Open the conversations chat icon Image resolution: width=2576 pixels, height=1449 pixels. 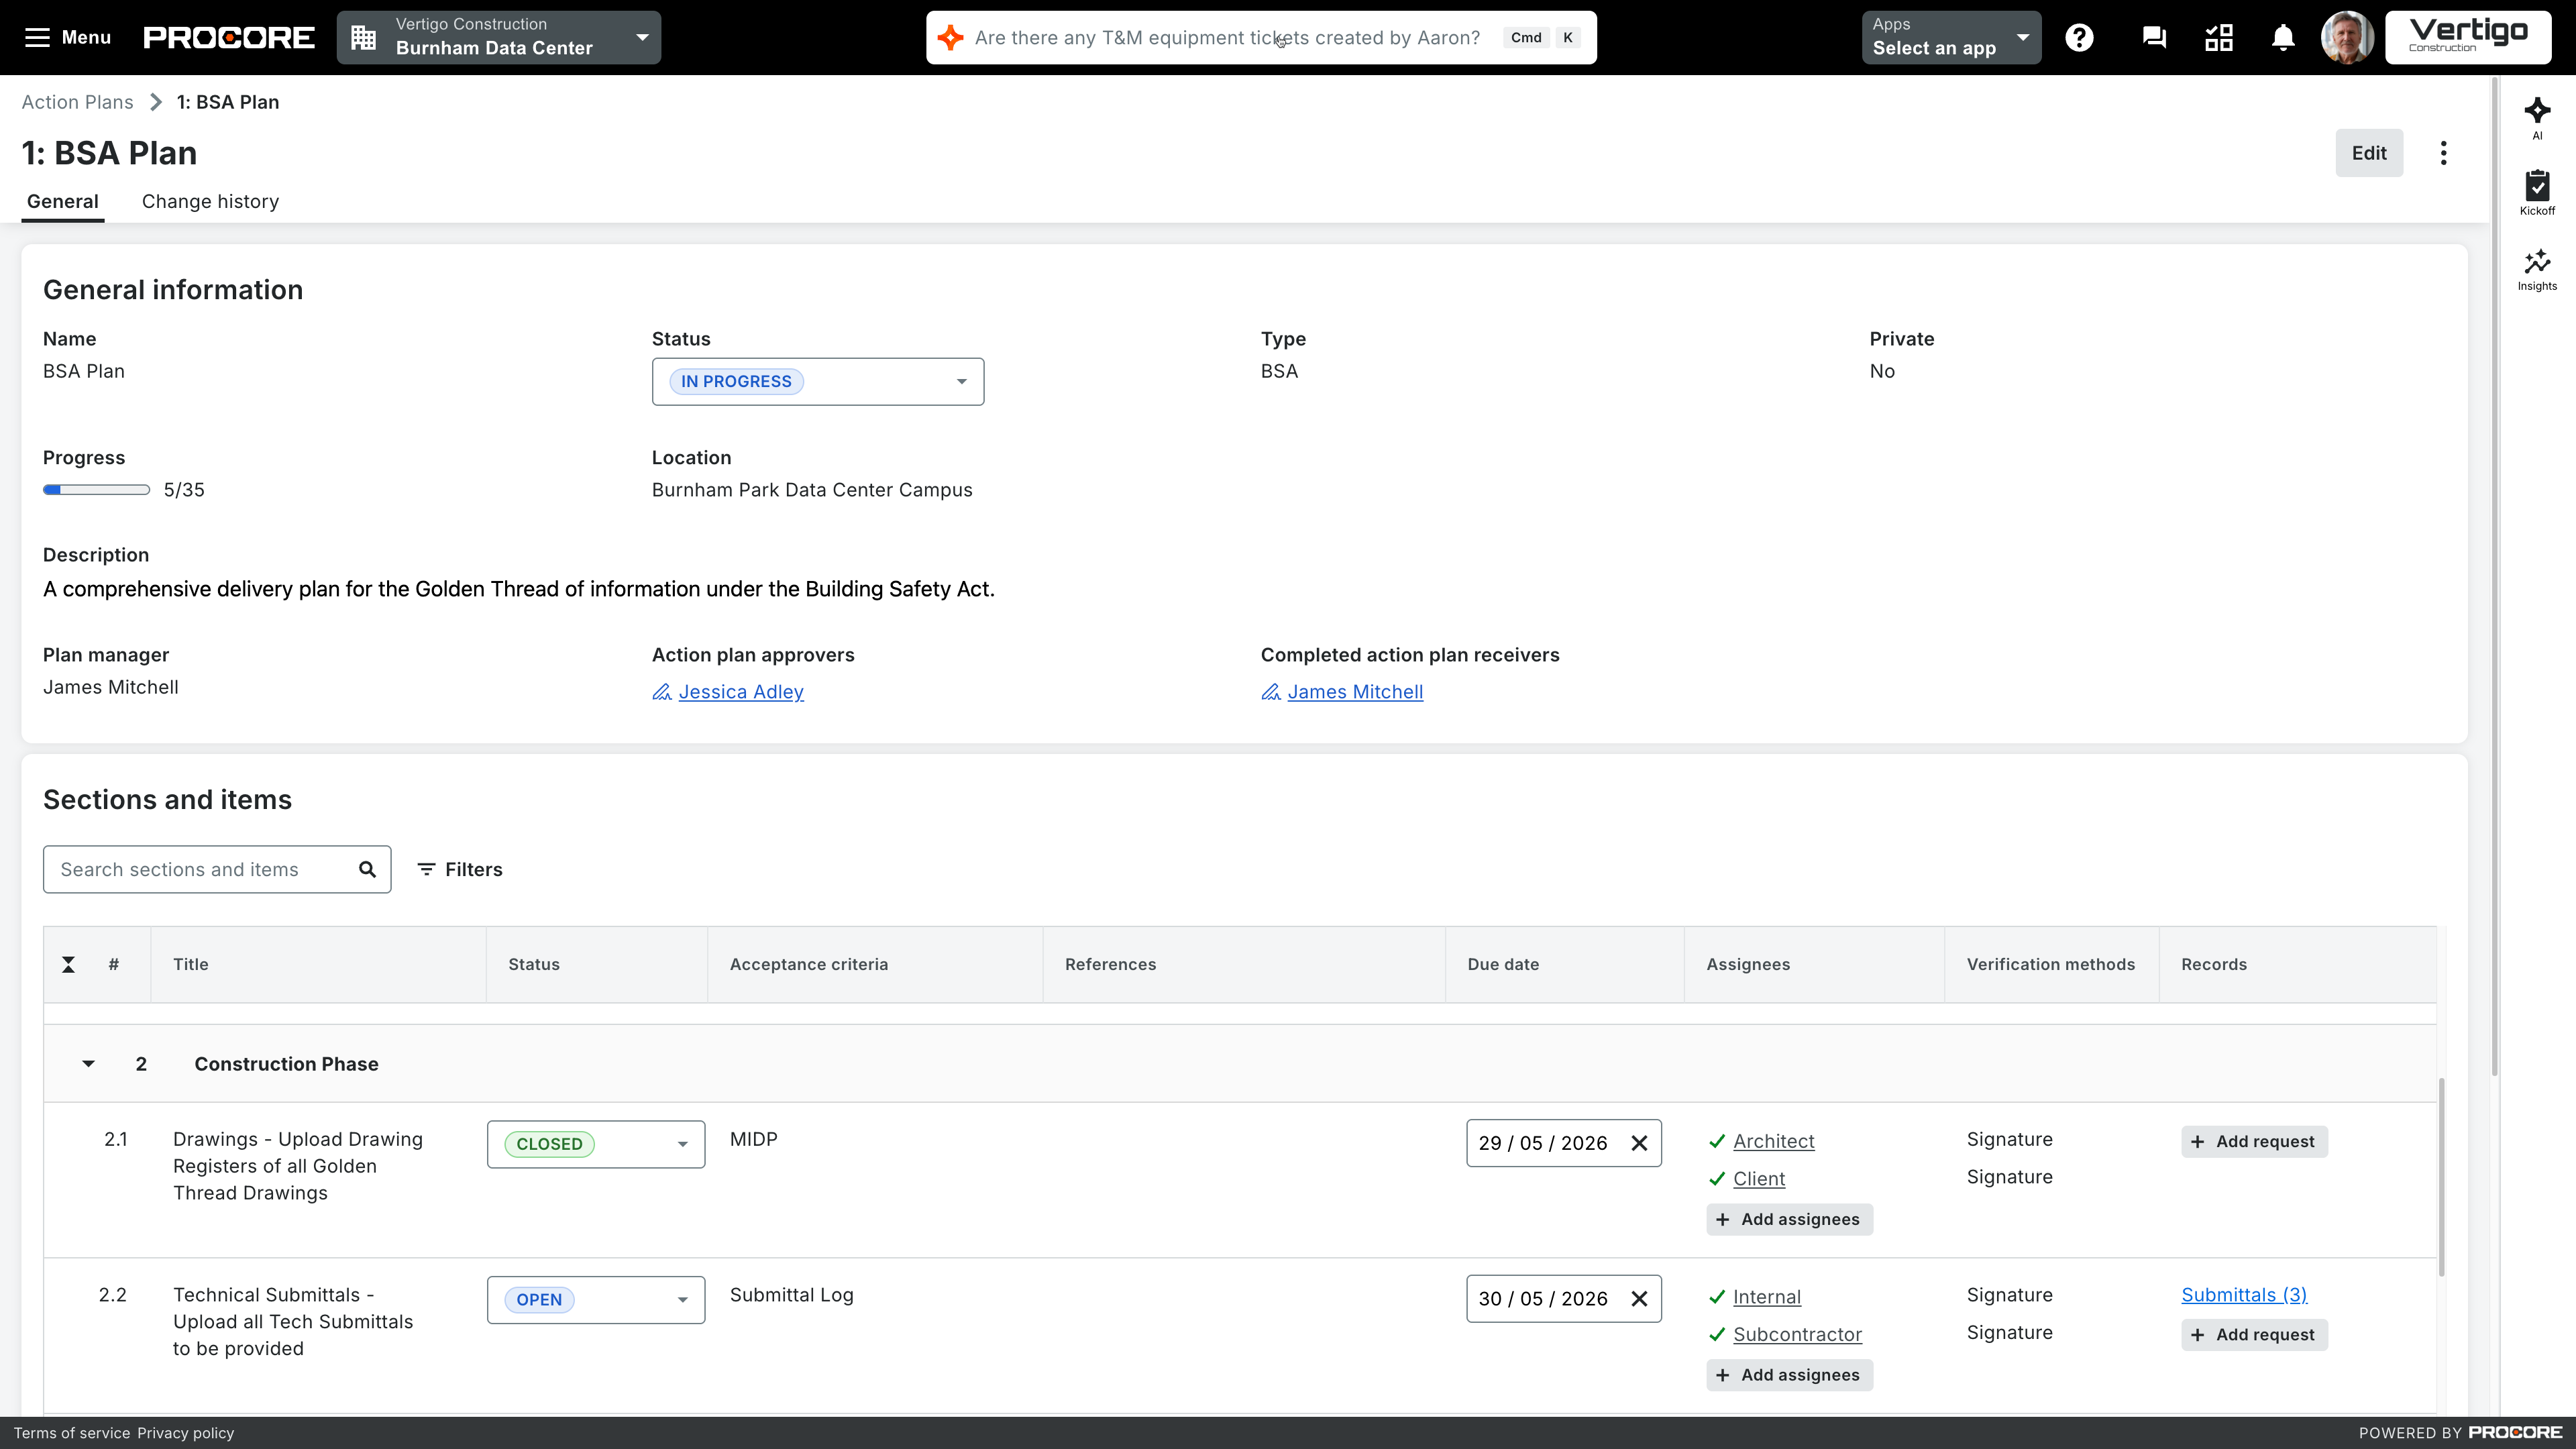click(x=2154, y=38)
